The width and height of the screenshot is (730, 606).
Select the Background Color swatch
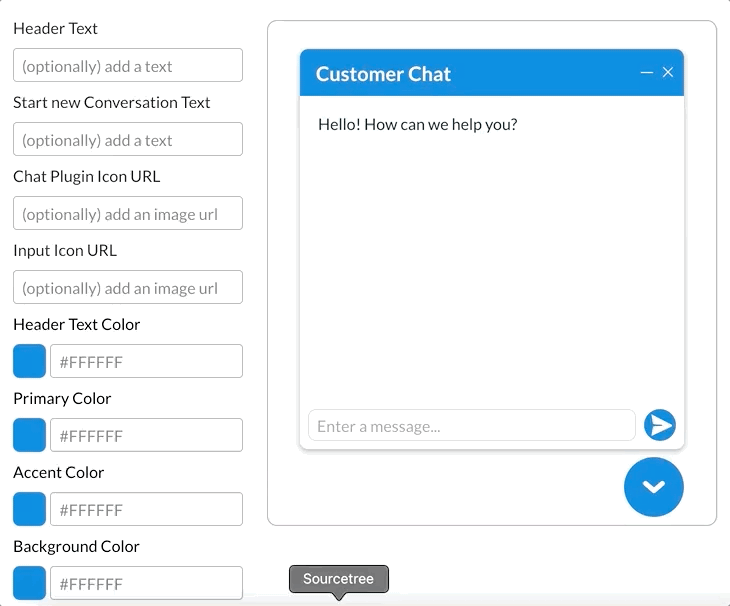click(x=29, y=583)
